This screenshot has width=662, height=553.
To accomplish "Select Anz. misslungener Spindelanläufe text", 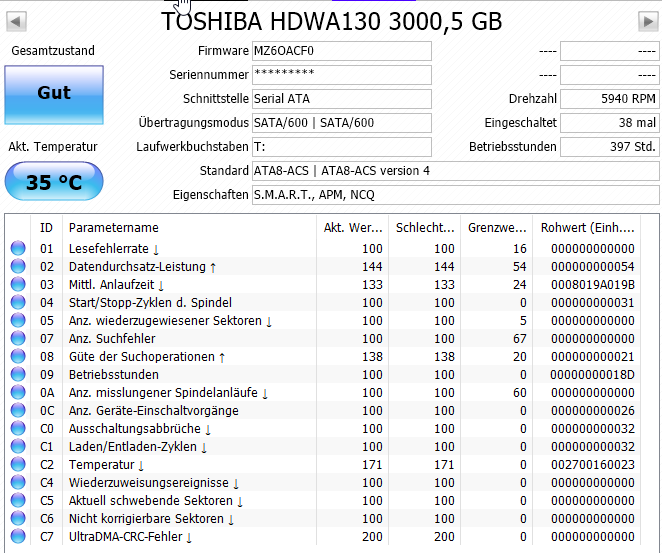I will [163, 393].
